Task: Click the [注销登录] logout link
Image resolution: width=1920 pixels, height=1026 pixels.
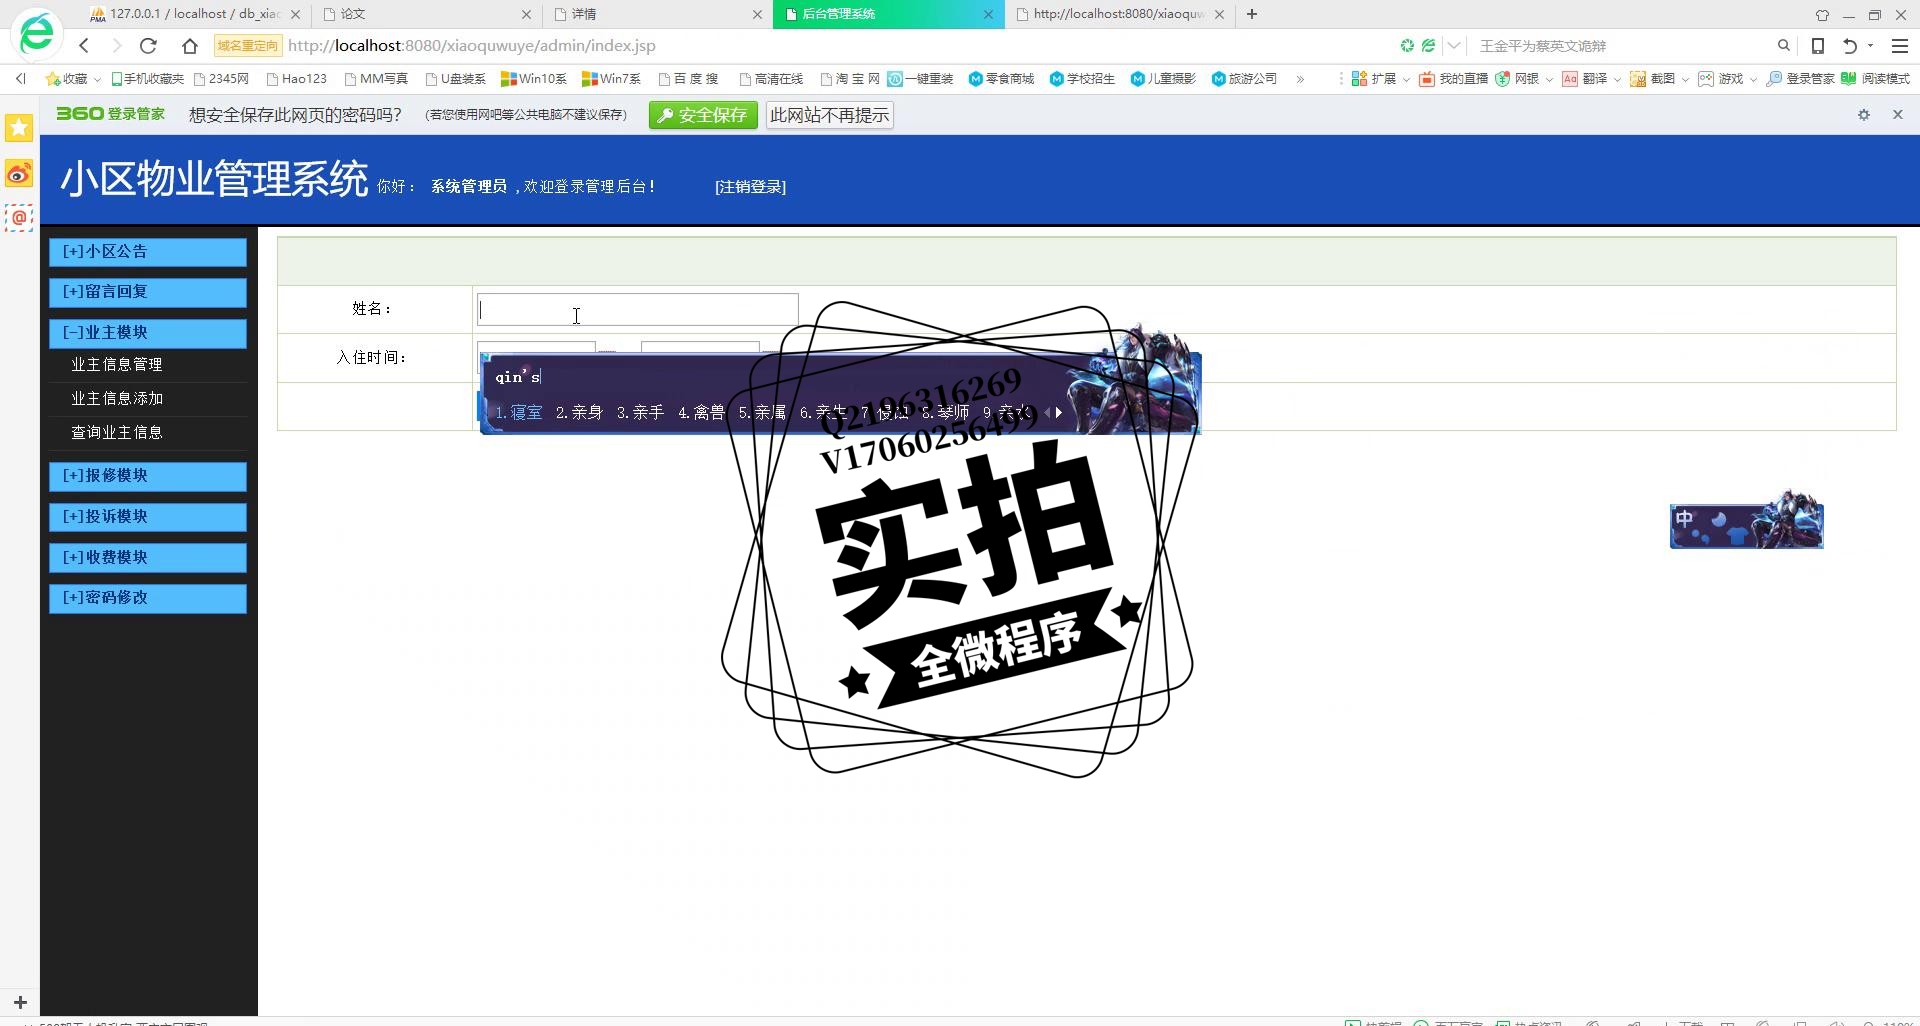Action: coord(750,187)
